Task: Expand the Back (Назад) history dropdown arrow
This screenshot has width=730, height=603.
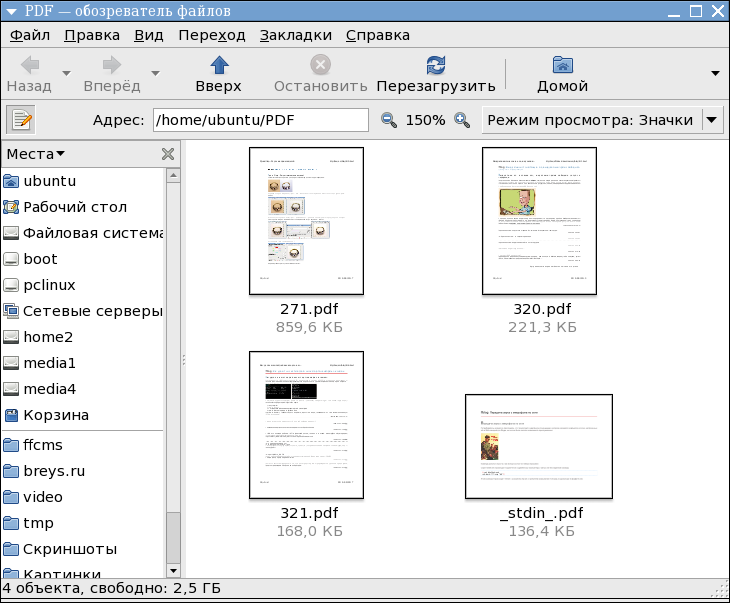Action: (67, 73)
